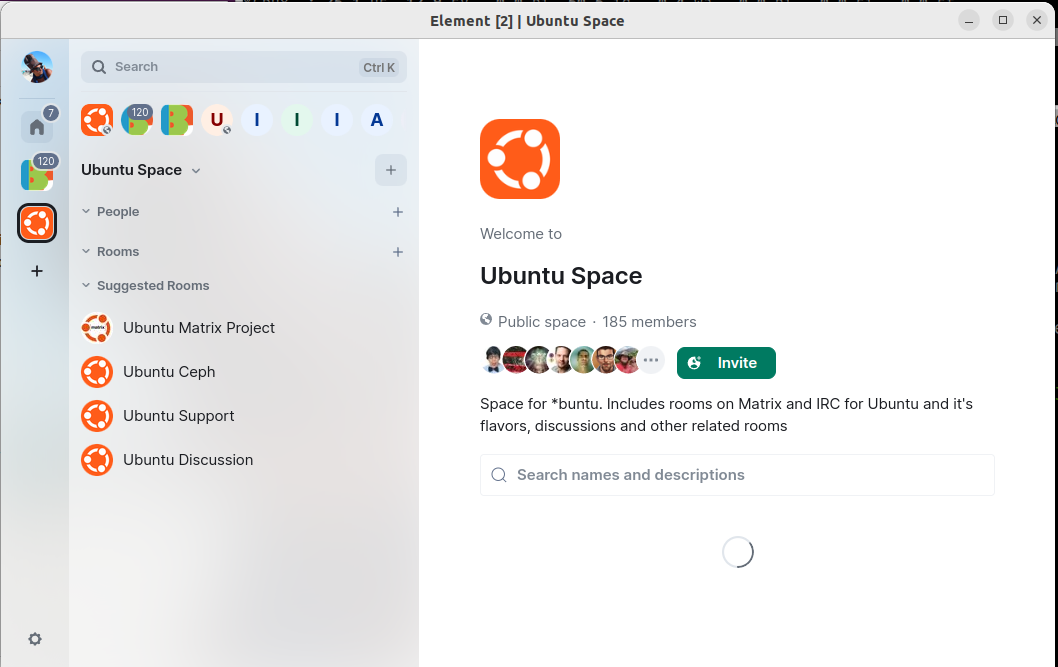
Task: Click the user profile avatar
Action: [x=37, y=68]
